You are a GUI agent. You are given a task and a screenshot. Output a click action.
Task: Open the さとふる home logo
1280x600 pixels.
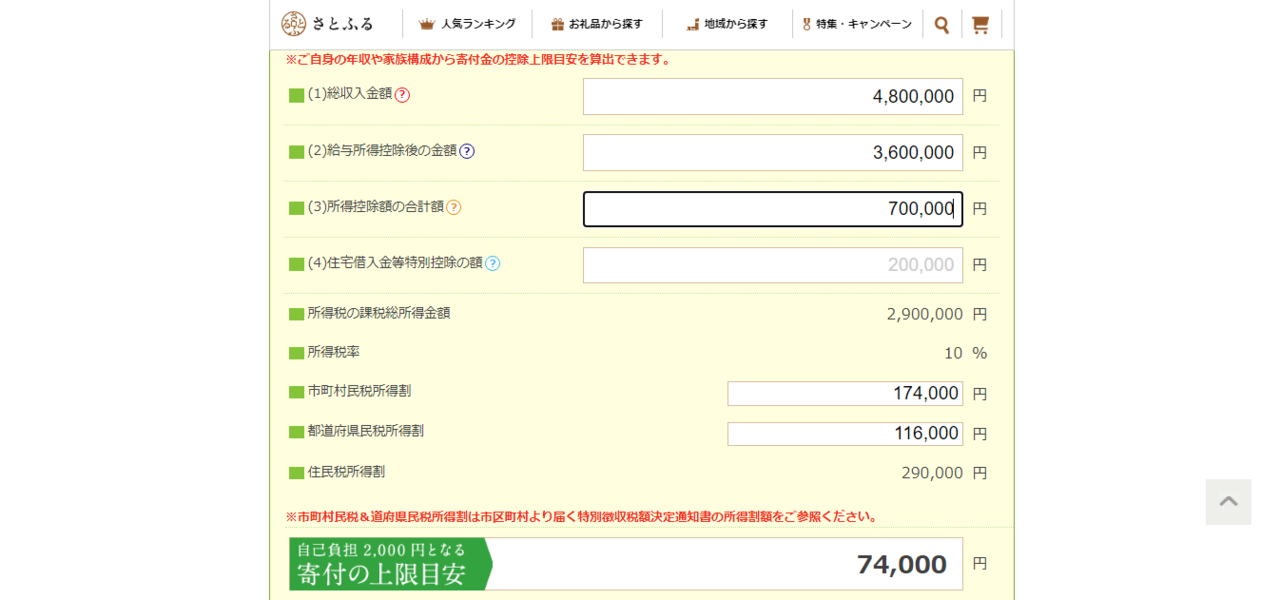[x=327, y=24]
